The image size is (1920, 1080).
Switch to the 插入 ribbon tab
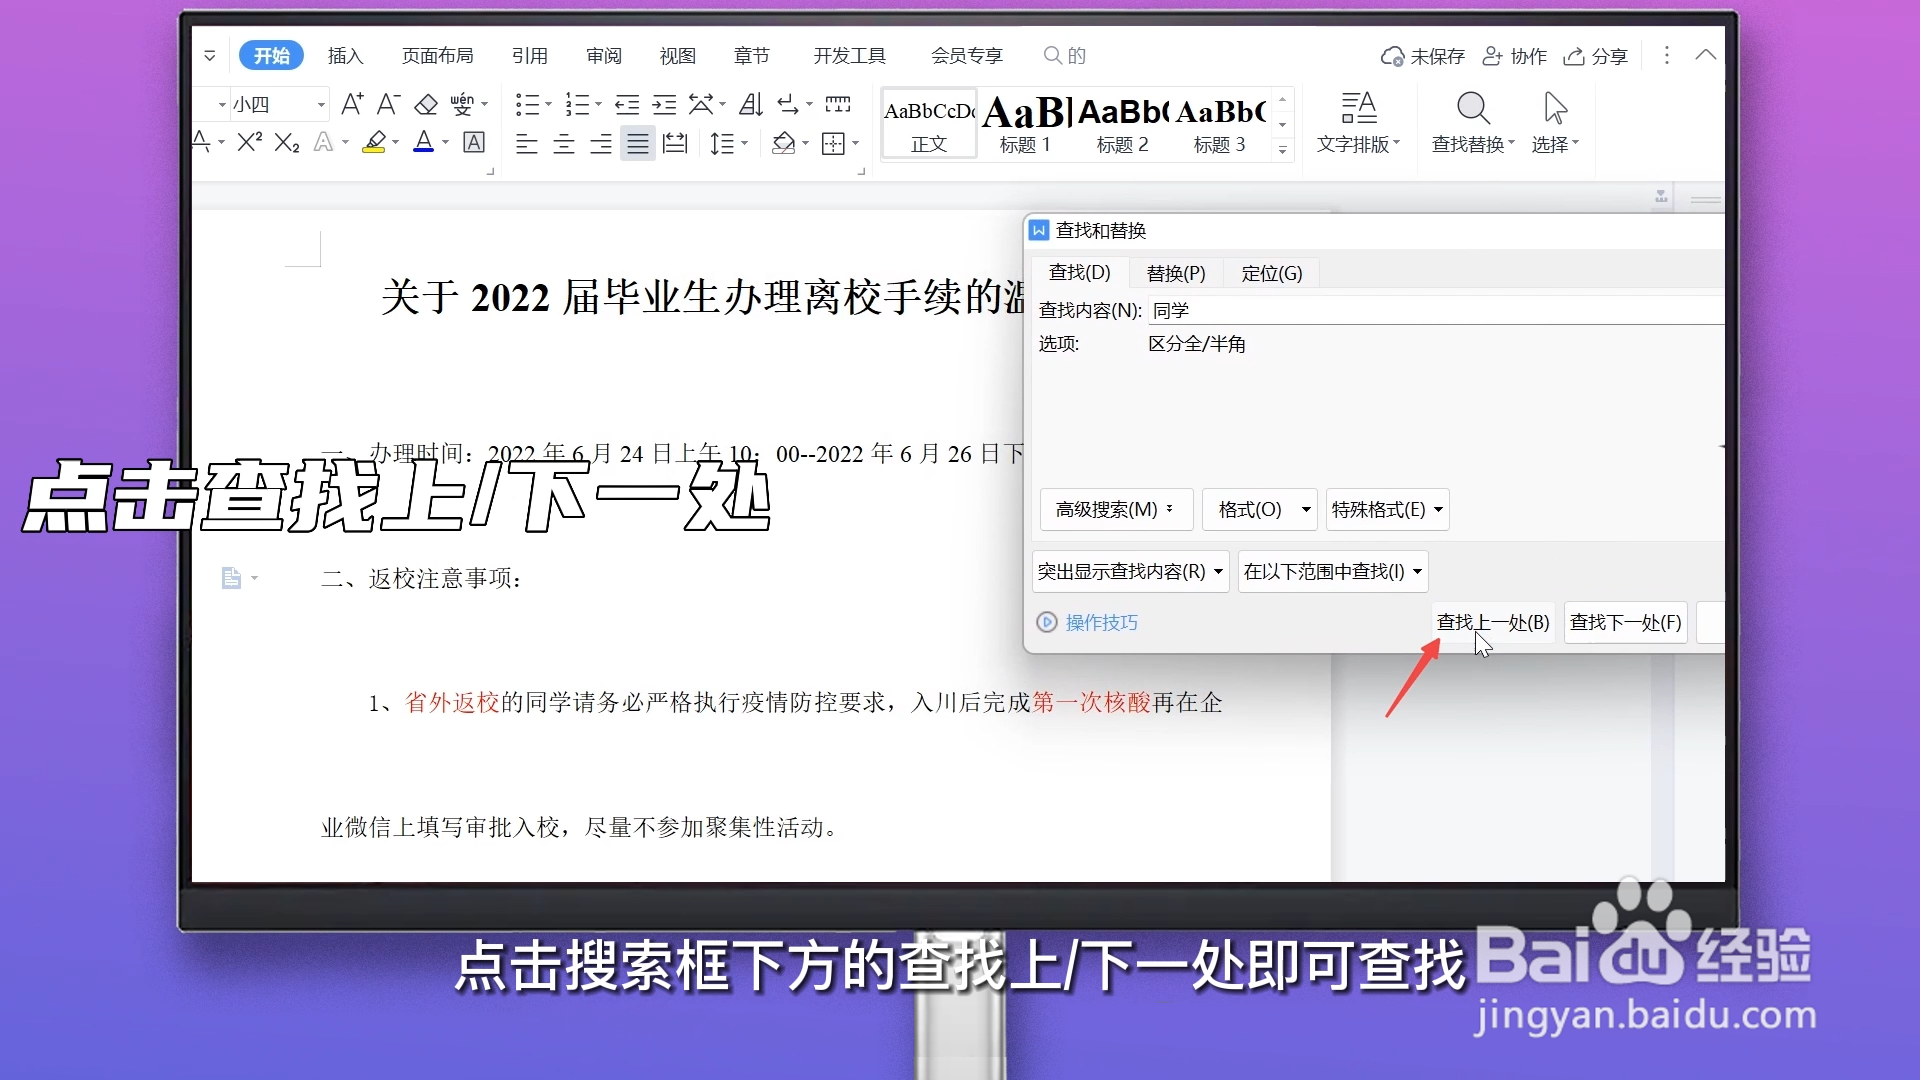click(x=345, y=56)
